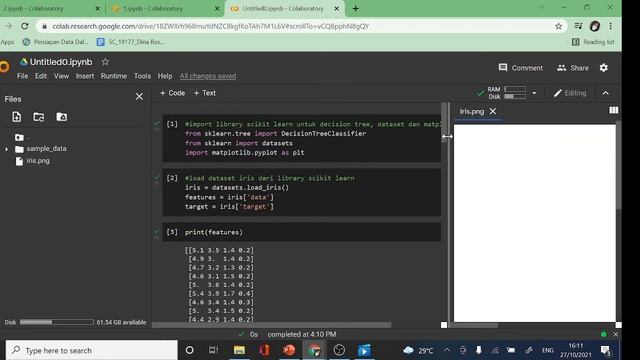The image size is (640, 360).
Task: Click the target = iris['target'] line
Action: coord(229,207)
